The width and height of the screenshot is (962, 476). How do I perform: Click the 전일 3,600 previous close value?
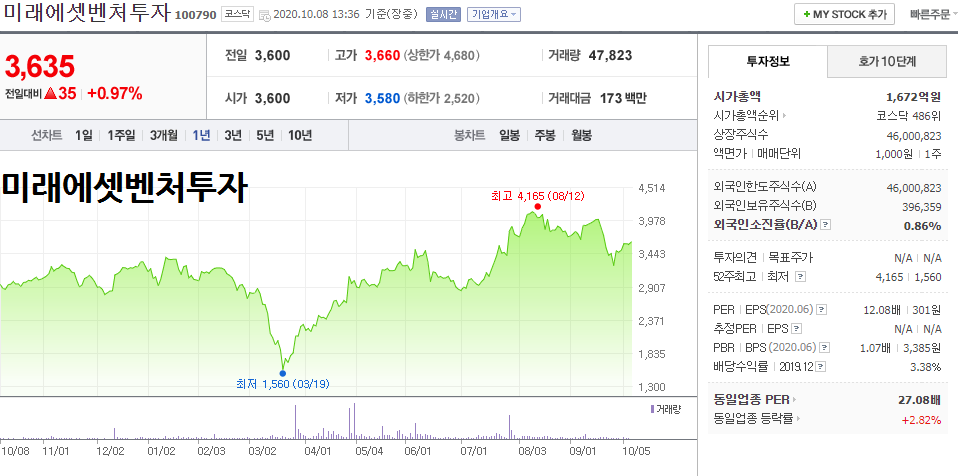[272, 56]
